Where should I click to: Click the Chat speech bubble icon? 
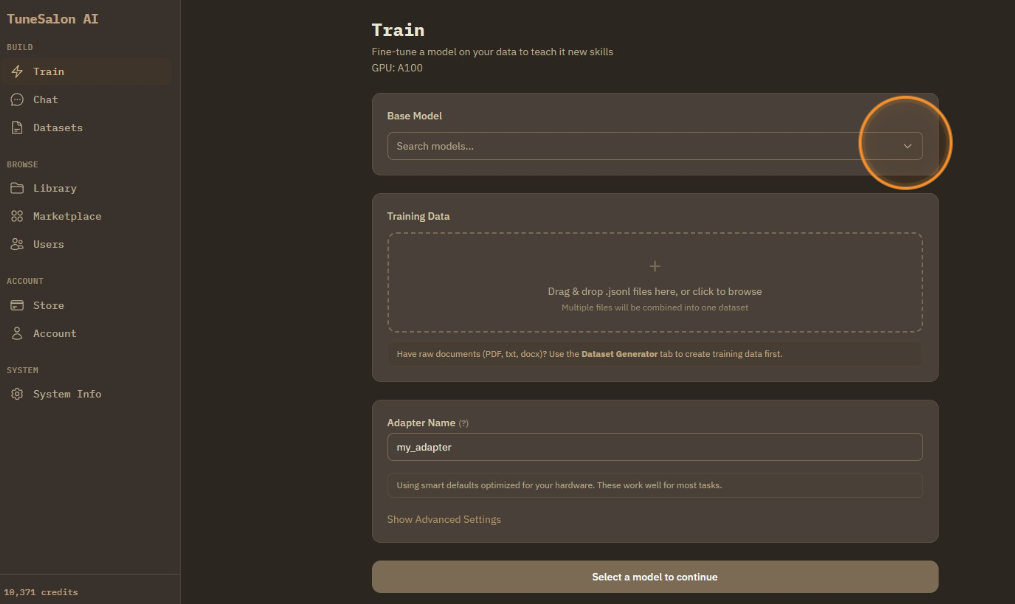(17, 100)
